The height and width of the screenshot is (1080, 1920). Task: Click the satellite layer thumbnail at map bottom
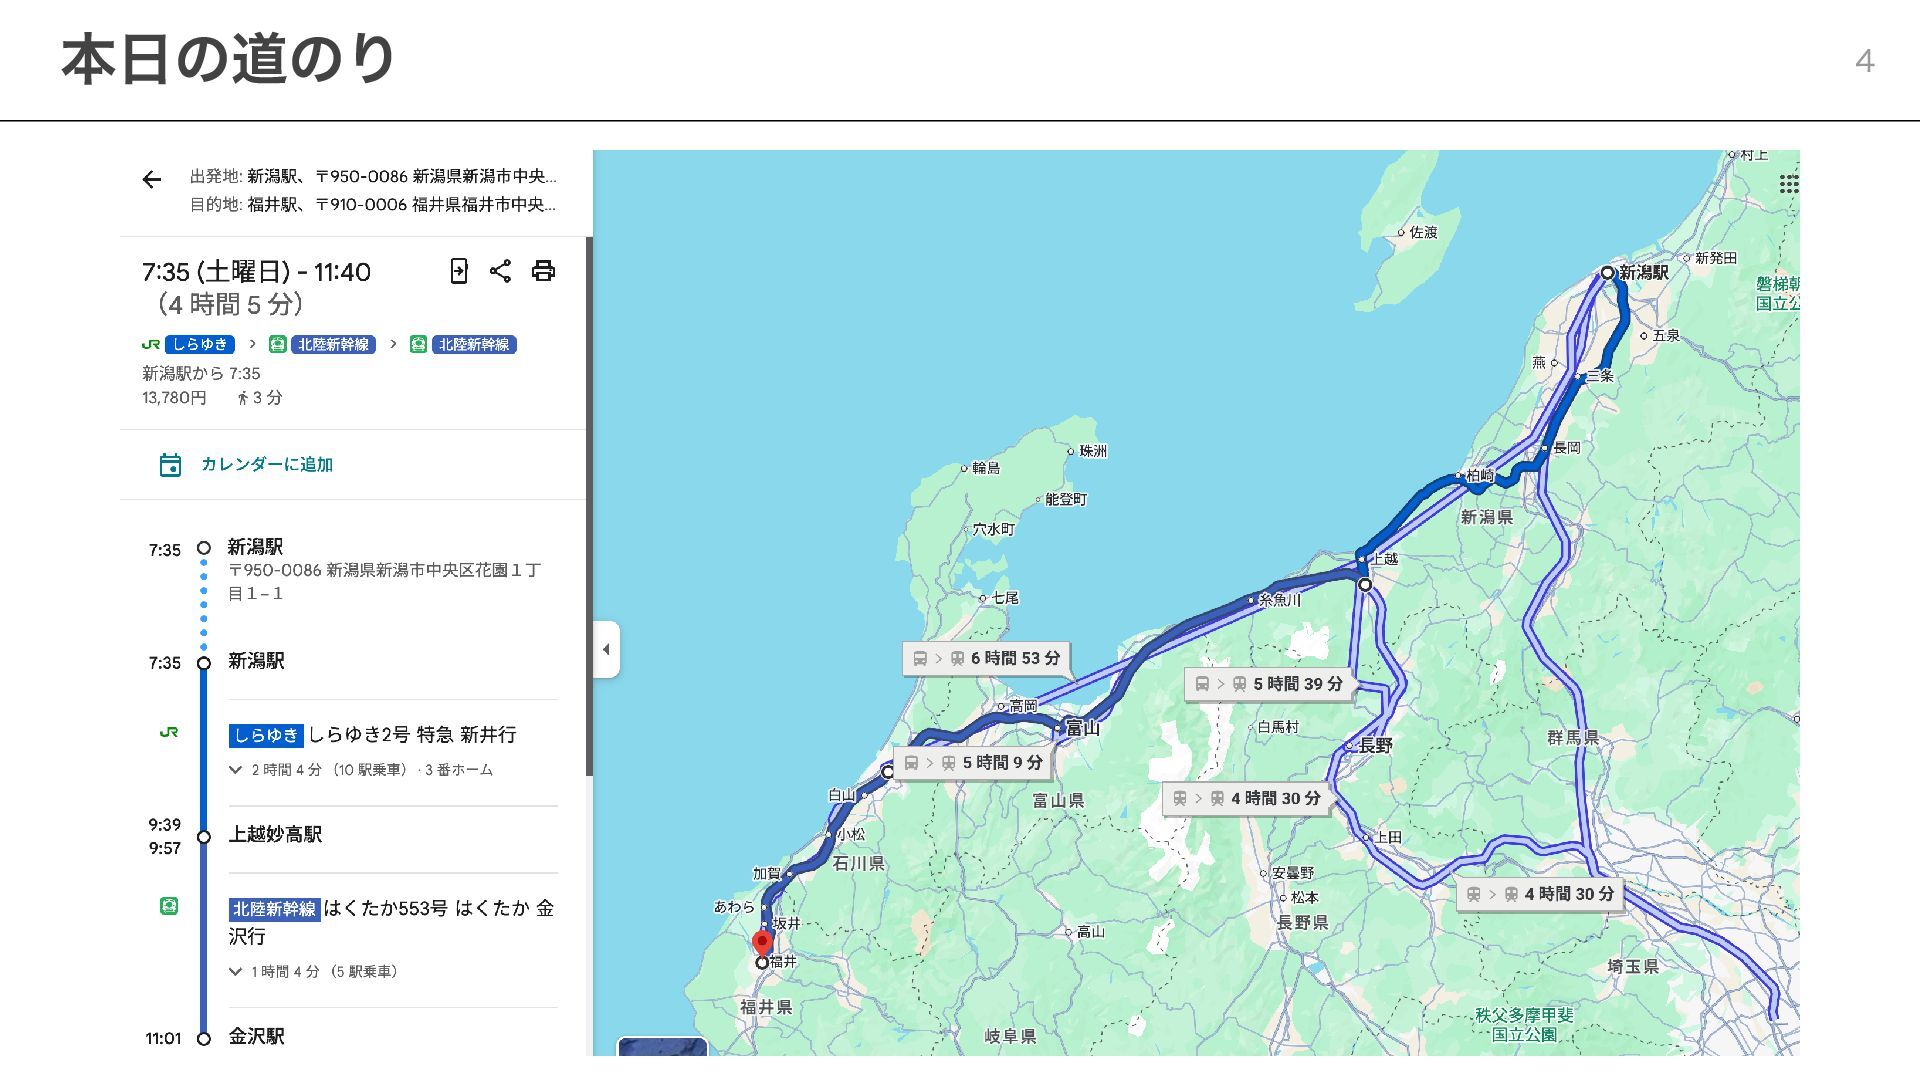coord(662,1048)
